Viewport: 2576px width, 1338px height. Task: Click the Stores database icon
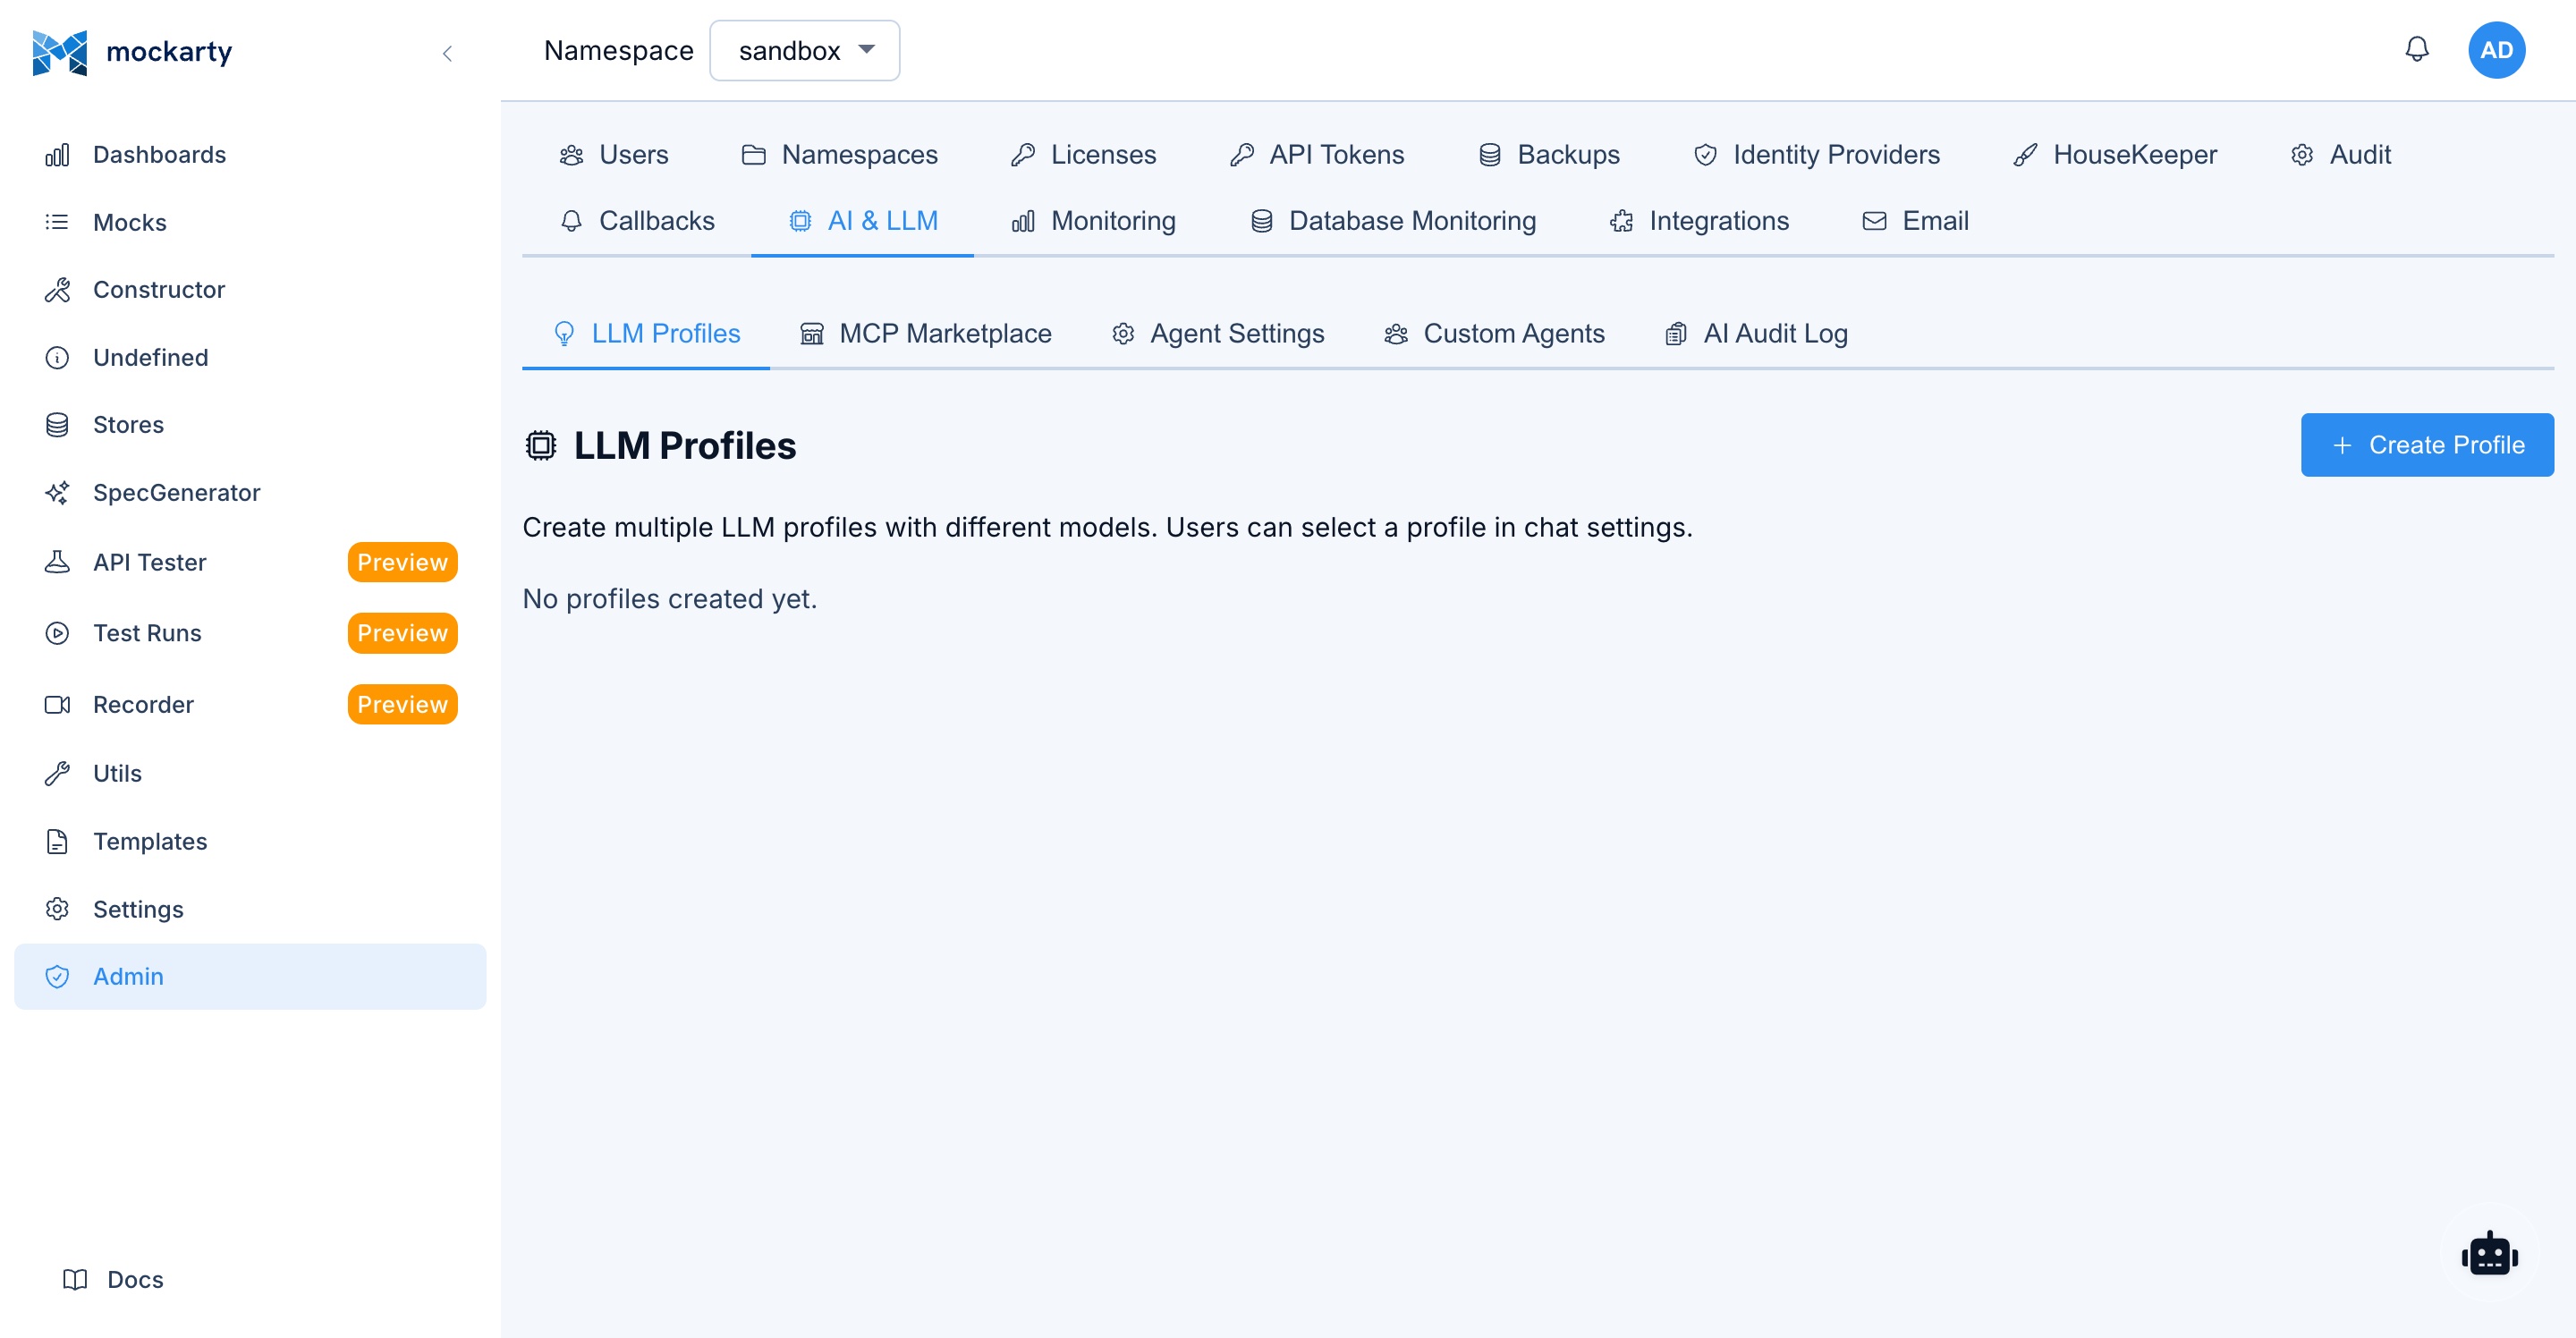(x=57, y=425)
